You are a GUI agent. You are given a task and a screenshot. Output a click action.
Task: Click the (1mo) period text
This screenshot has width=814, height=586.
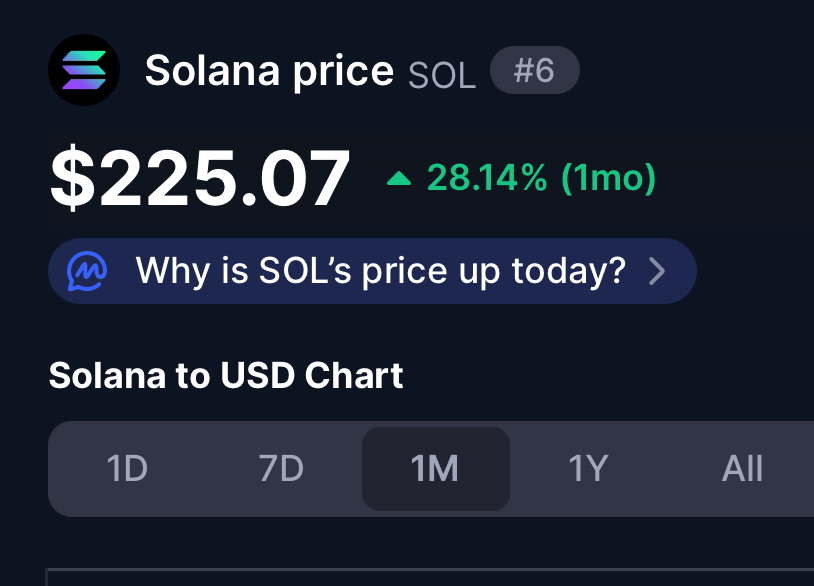609,178
